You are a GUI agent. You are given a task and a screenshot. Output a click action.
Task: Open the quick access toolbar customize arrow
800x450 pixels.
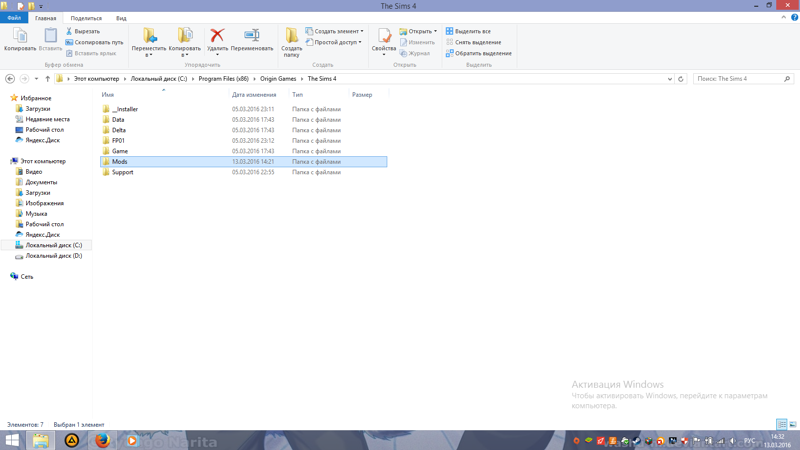tap(41, 6)
